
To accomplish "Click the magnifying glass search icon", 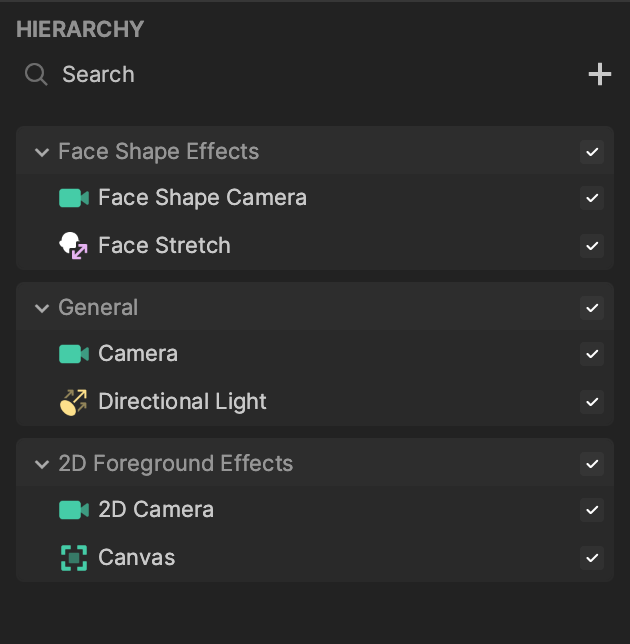I will tap(36, 75).
